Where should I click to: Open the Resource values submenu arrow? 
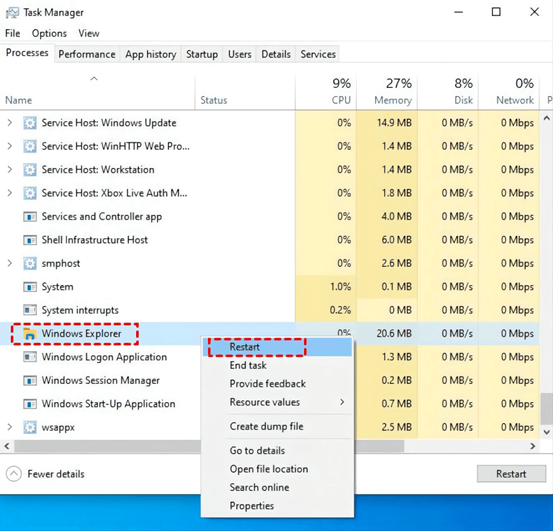pos(342,402)
